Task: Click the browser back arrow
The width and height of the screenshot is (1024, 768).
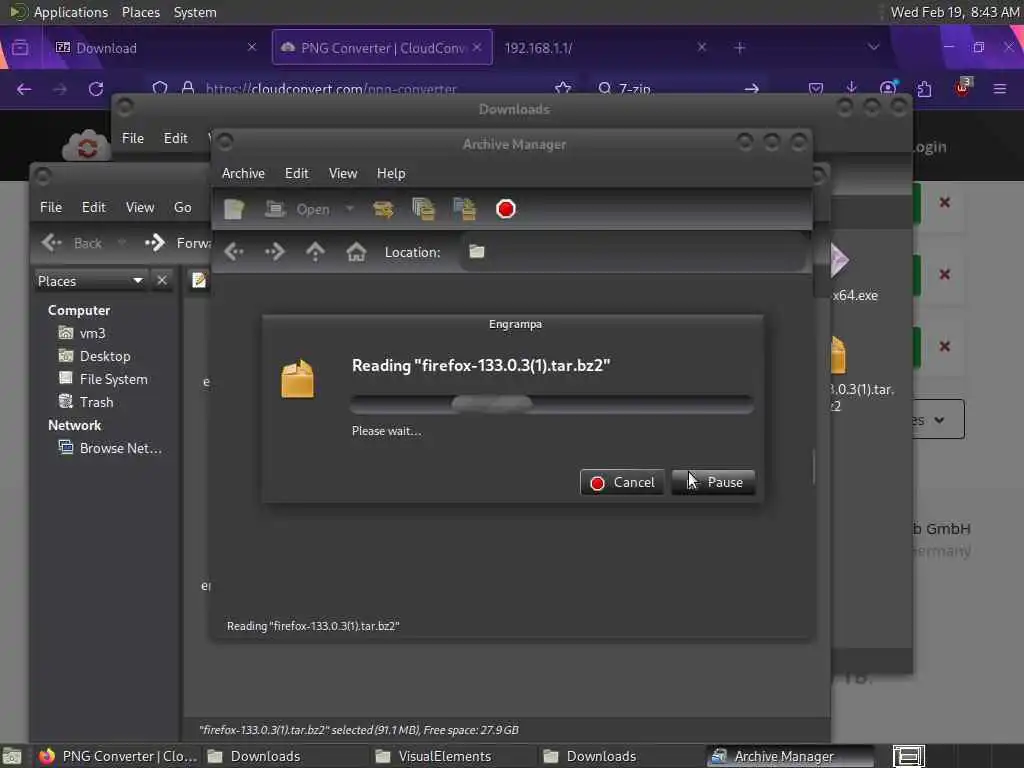Action: point(24,89)
